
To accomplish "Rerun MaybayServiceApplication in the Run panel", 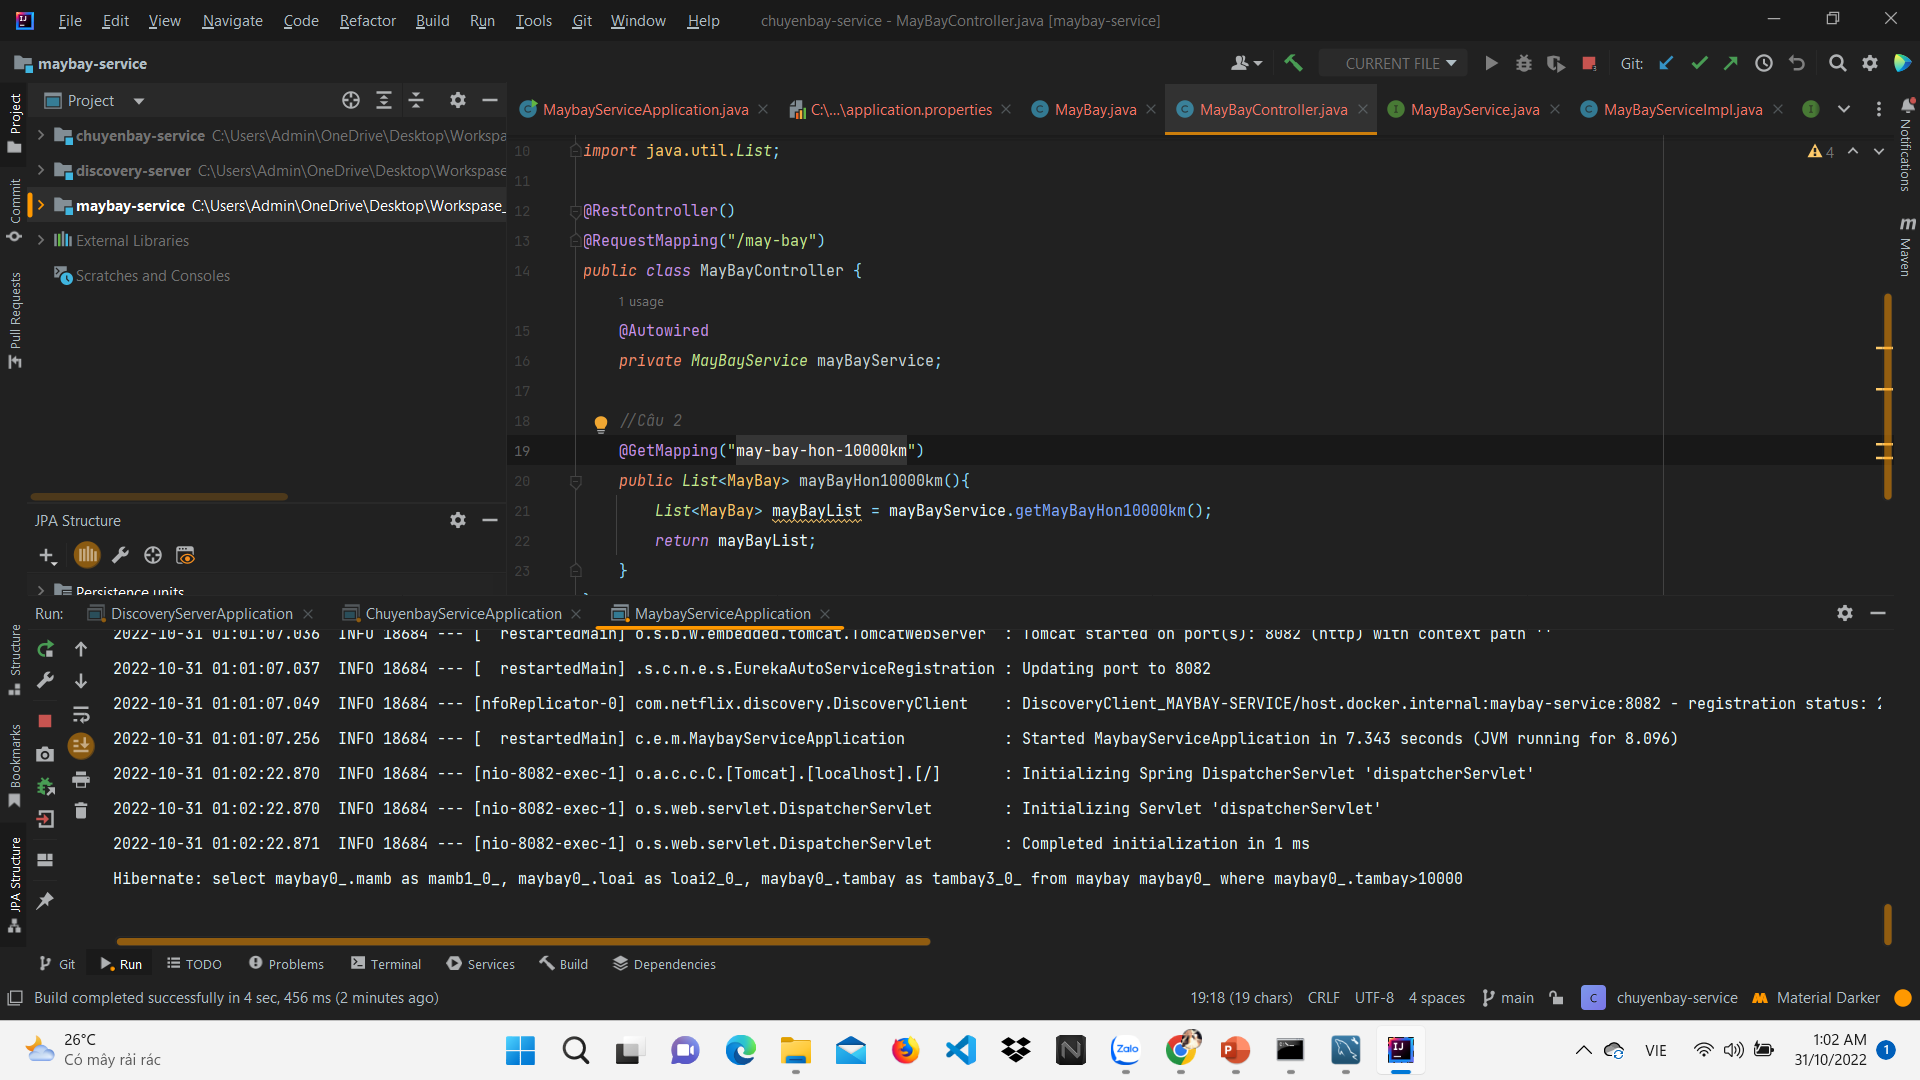I will point(45,649).
